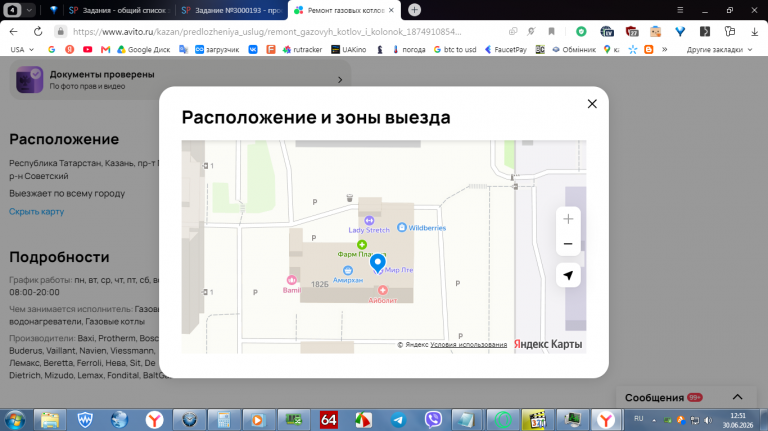Open Google Диск bookmark
The image size is (768, 431).
pos(145,49)
